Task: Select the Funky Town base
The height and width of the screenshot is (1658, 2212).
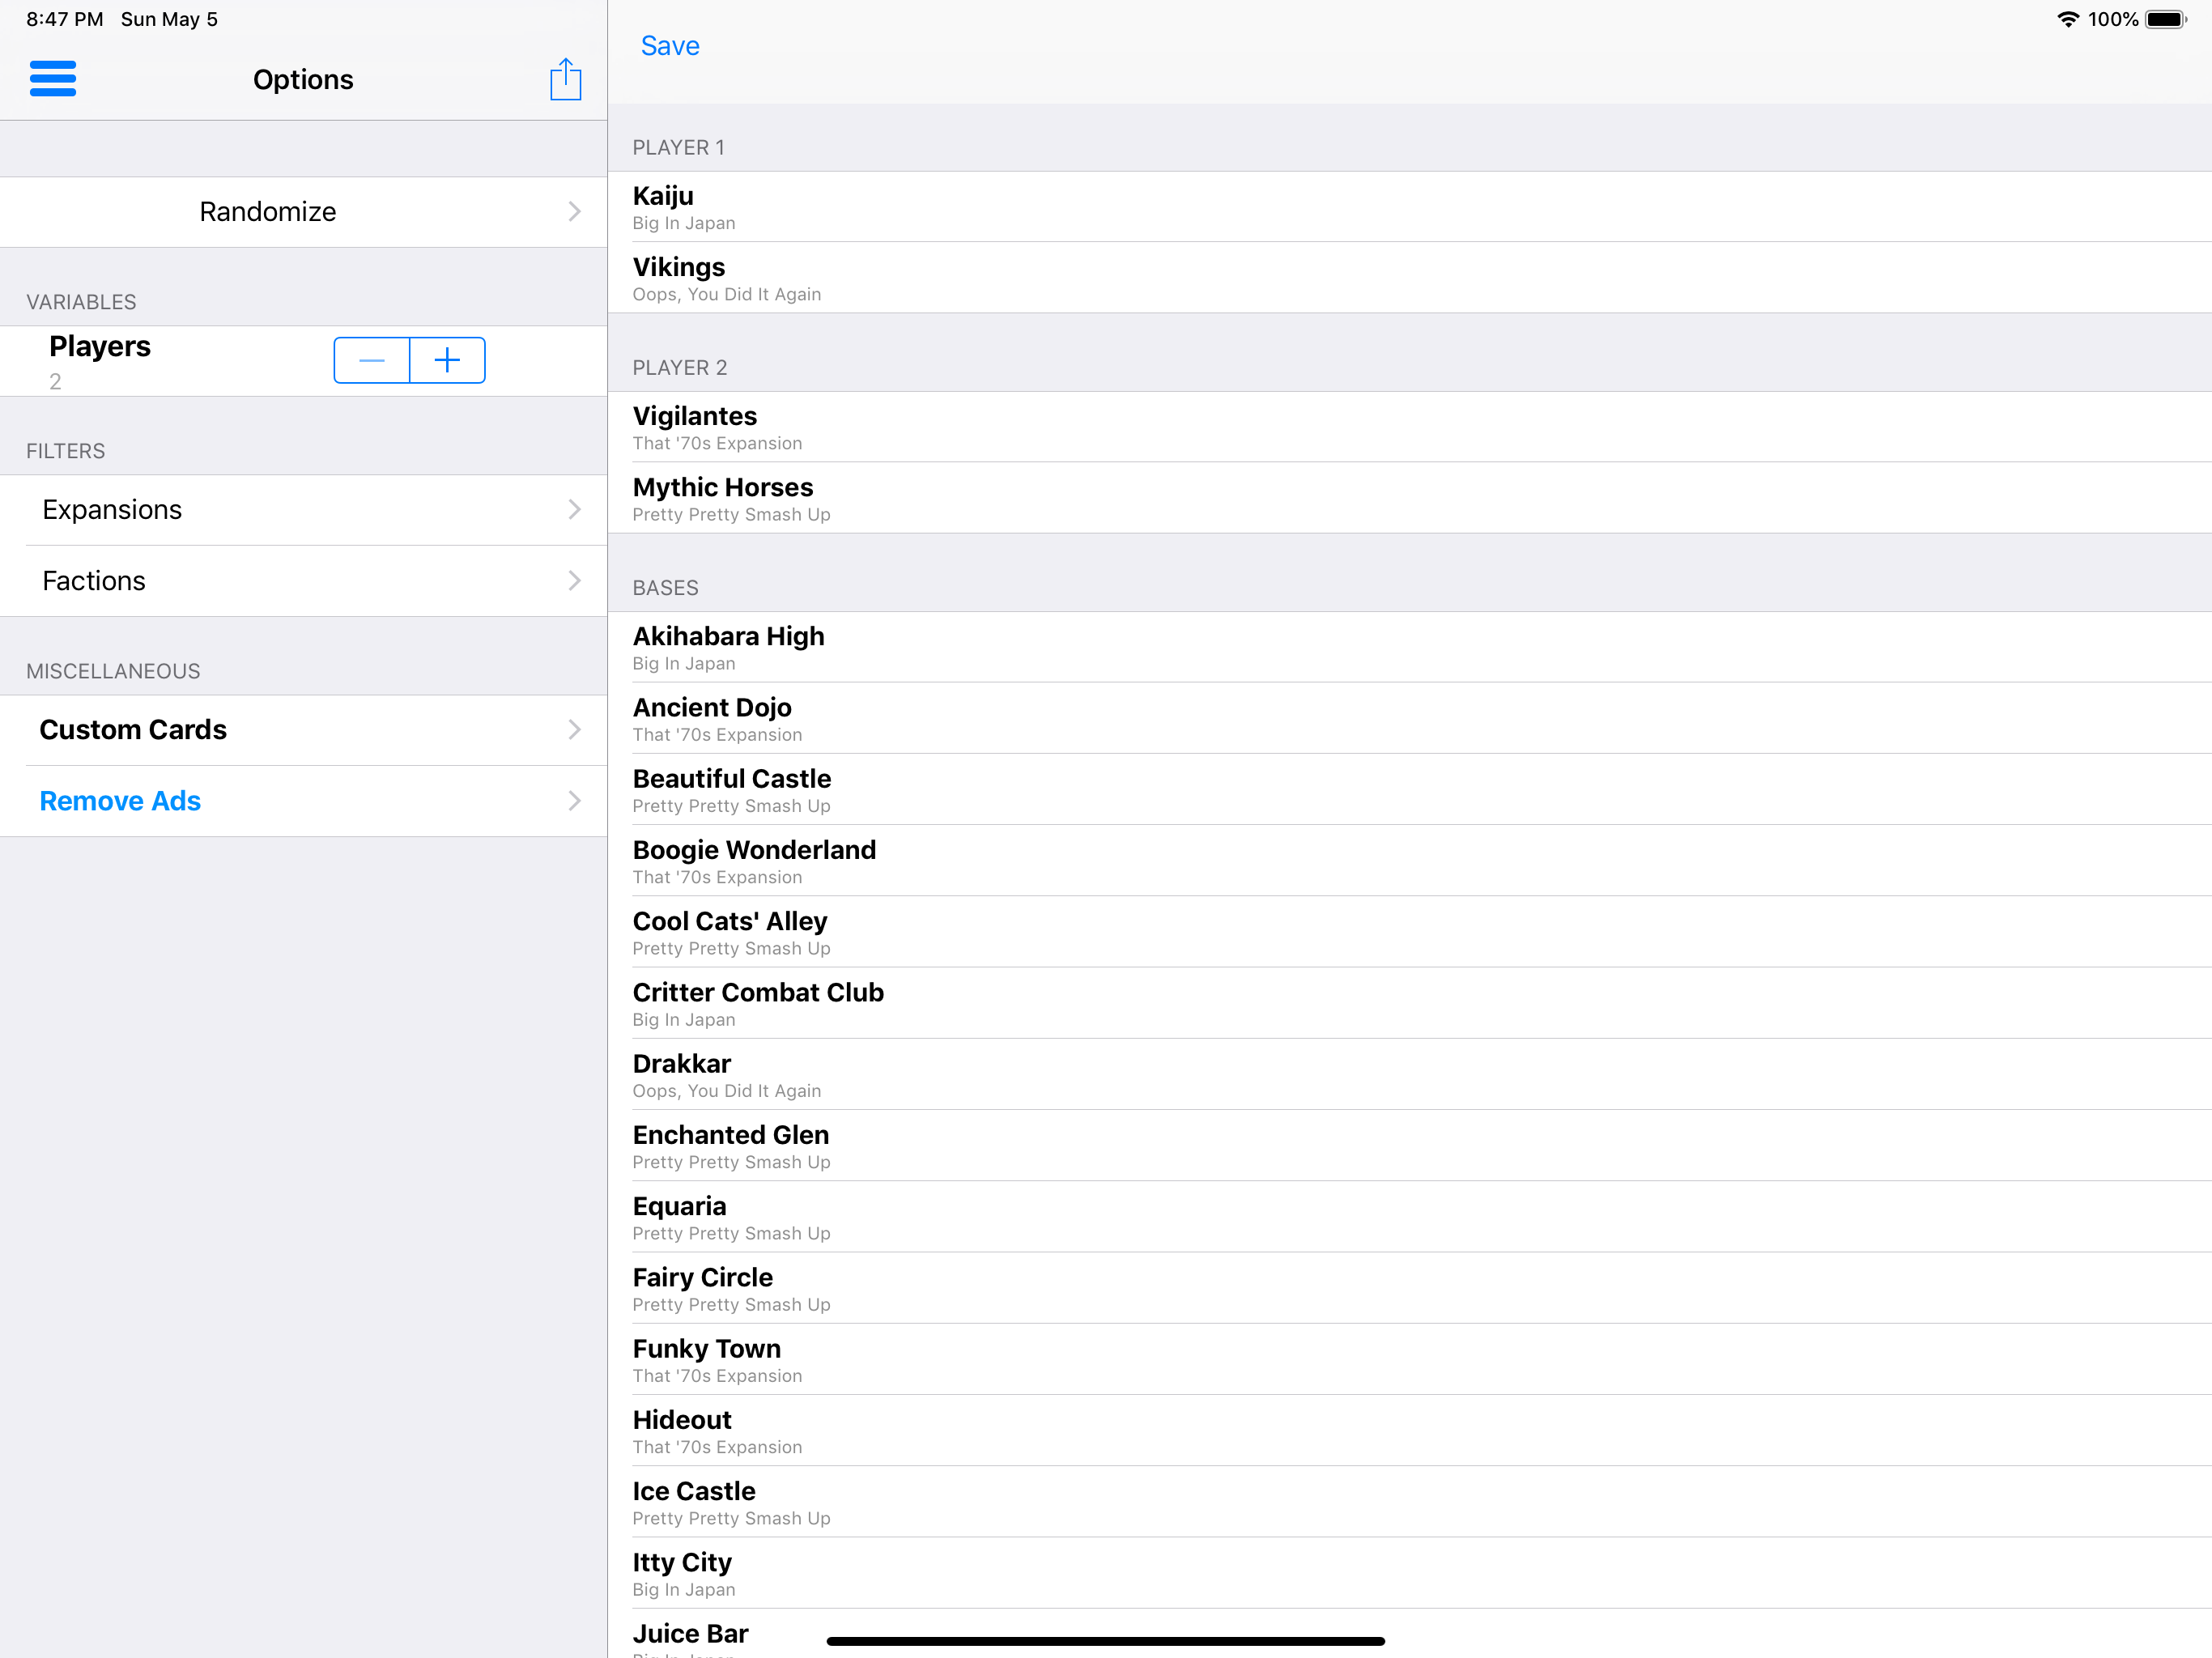Action: [x=1410, y=1359]
